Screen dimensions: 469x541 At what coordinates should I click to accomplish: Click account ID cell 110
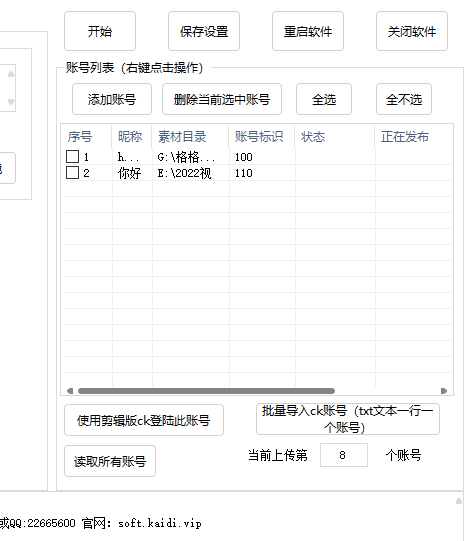[244, 173]
